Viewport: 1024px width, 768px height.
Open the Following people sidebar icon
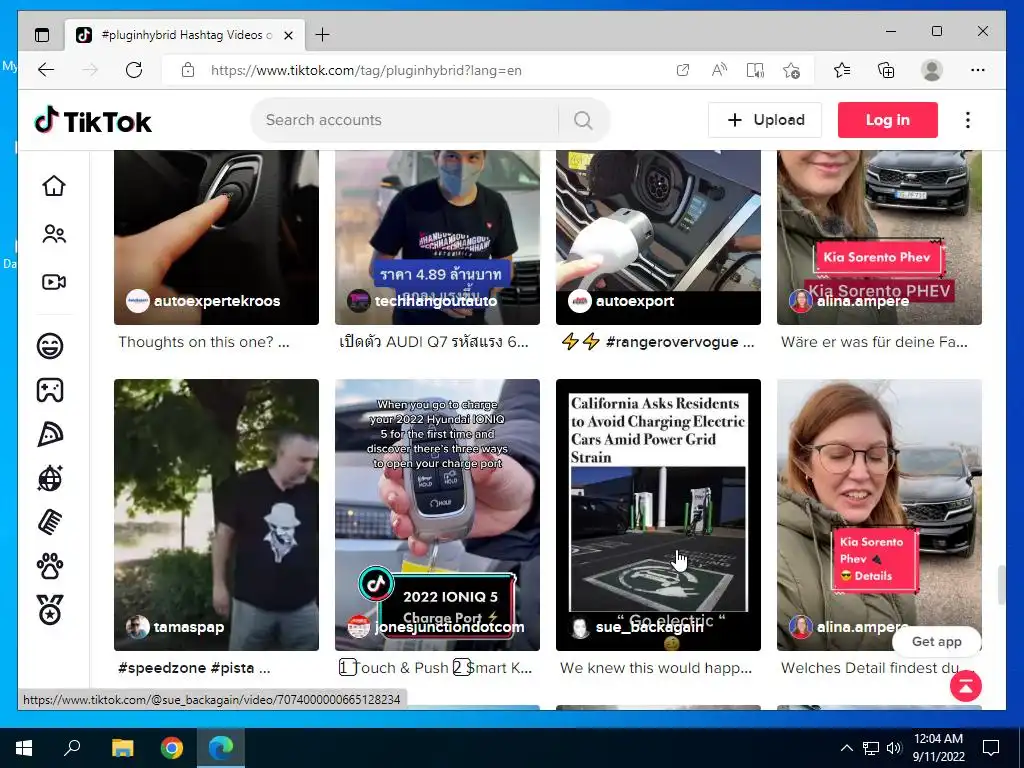pyautogui.click(x=54, y=234)
